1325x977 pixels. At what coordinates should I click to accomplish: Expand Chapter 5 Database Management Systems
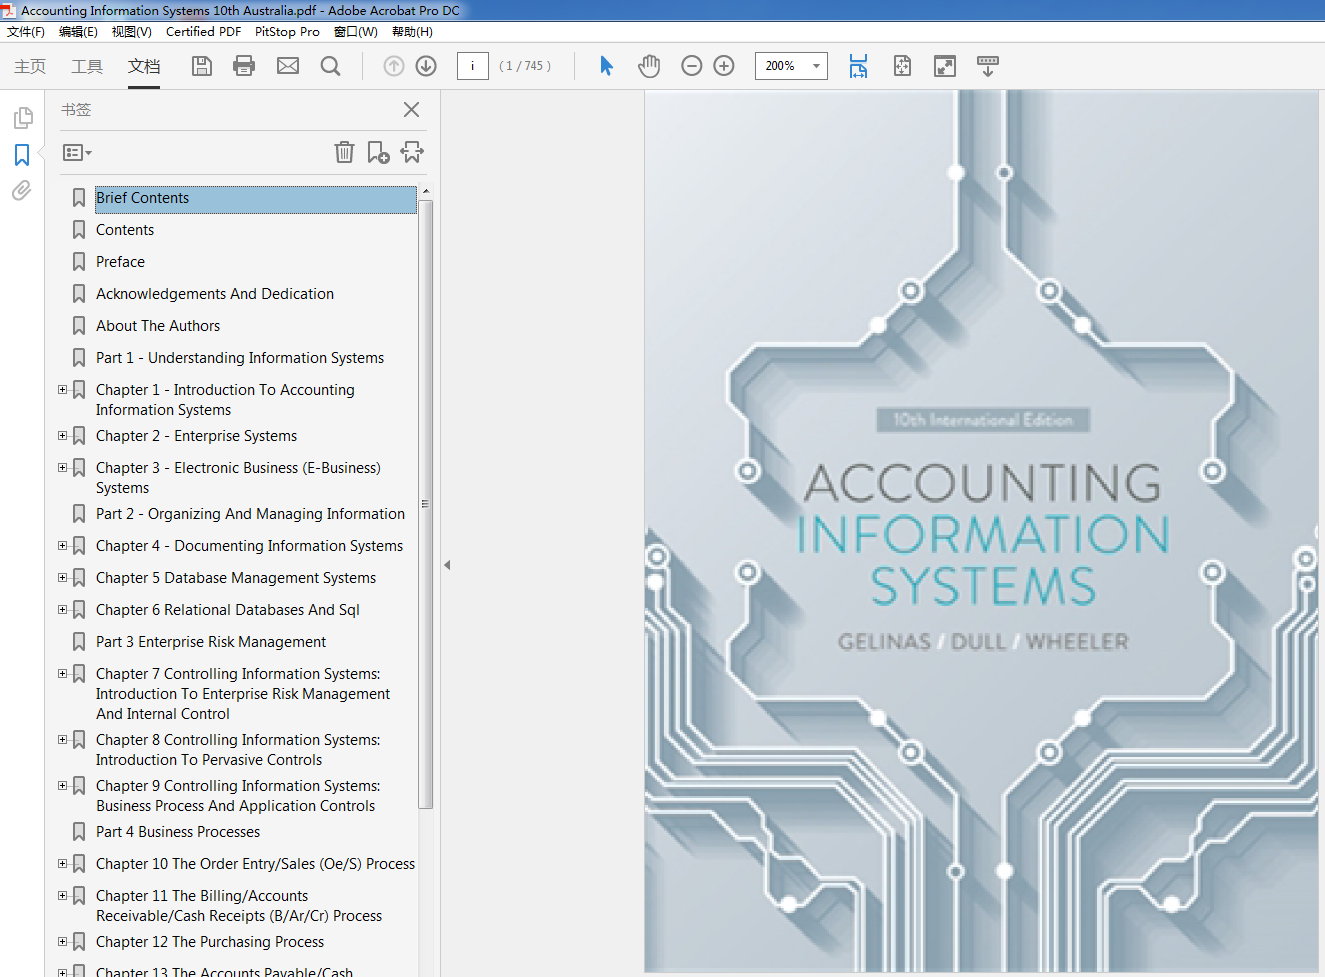[x=63, y=578]
